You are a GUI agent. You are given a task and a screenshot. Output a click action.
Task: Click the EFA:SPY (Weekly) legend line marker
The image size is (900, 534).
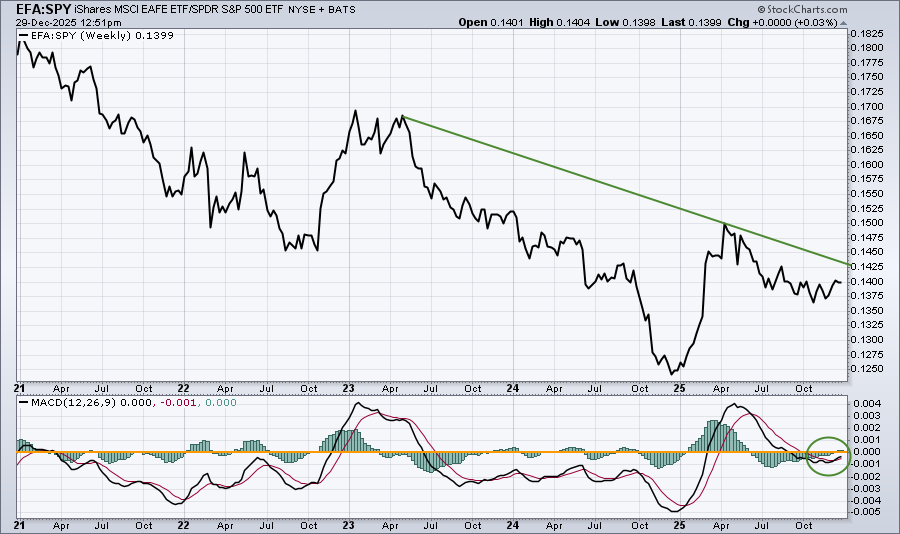(x=24, y=35)
